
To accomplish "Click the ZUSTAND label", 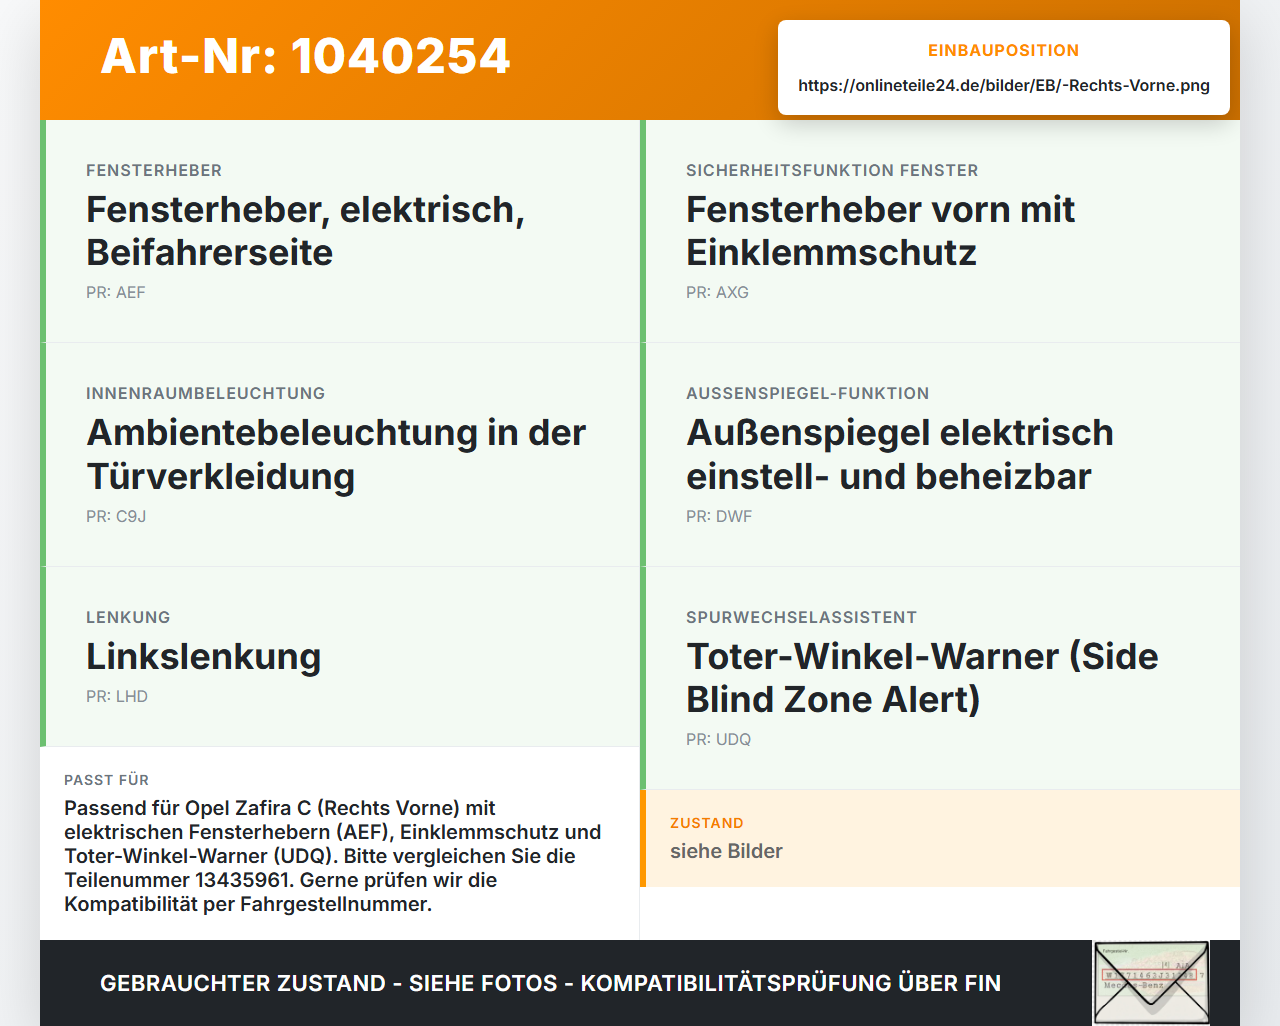I will (707, 823).
